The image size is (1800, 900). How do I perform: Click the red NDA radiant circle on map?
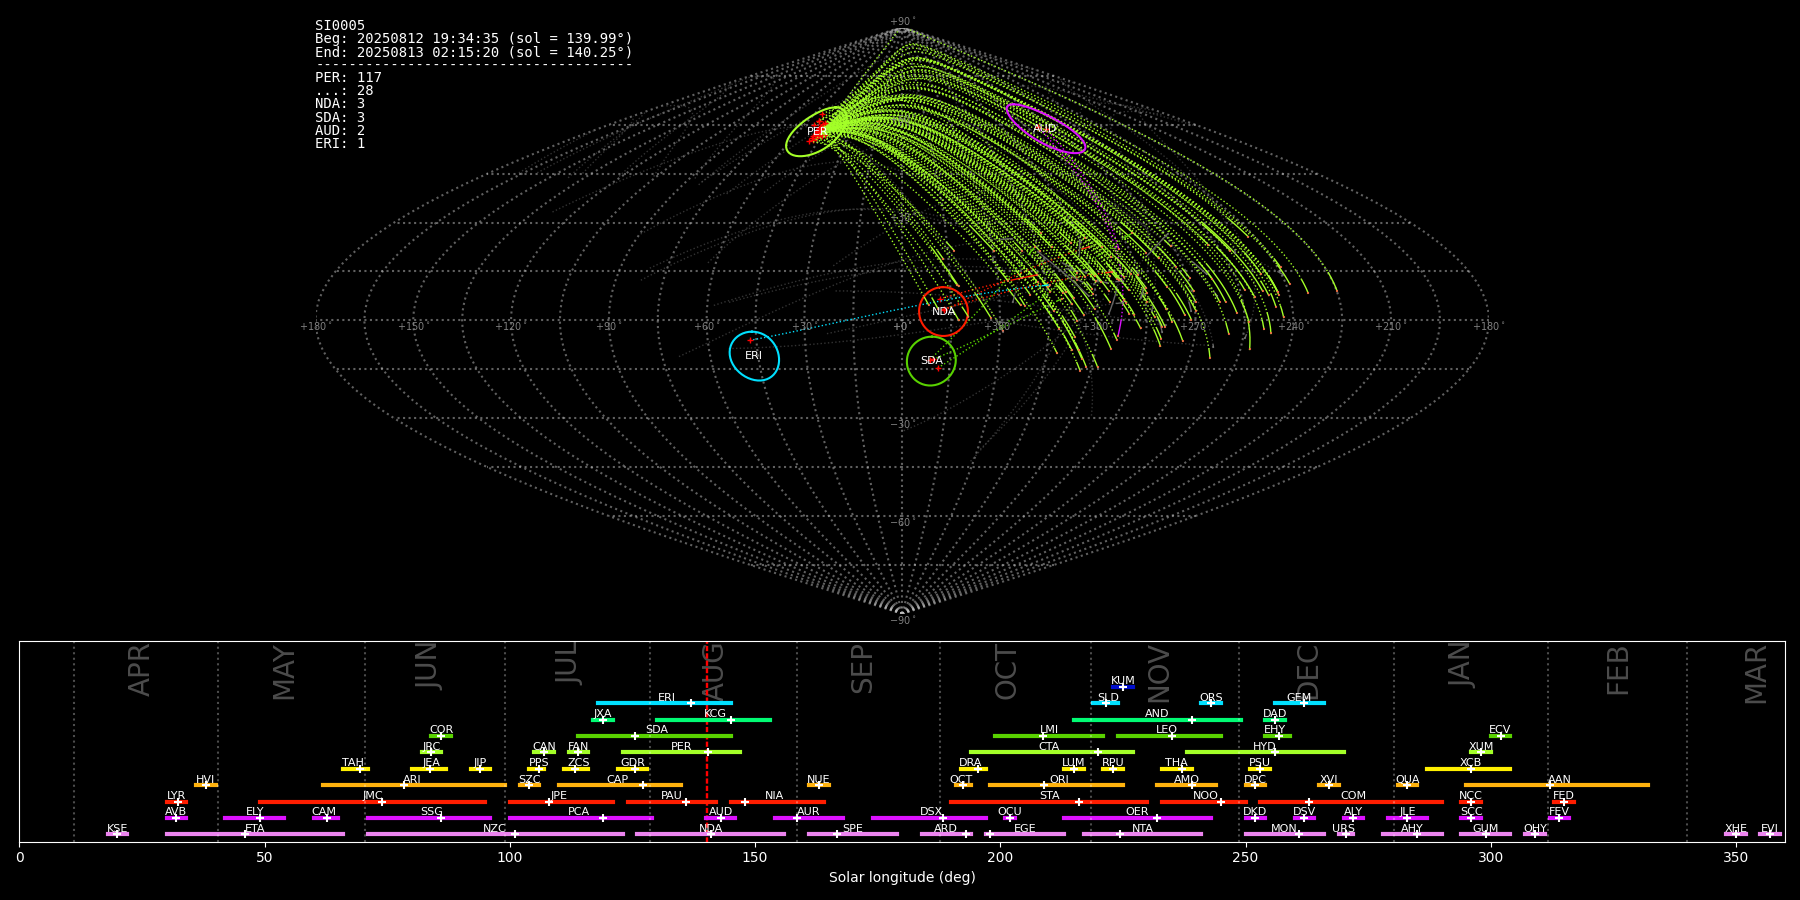pos(943,311)
